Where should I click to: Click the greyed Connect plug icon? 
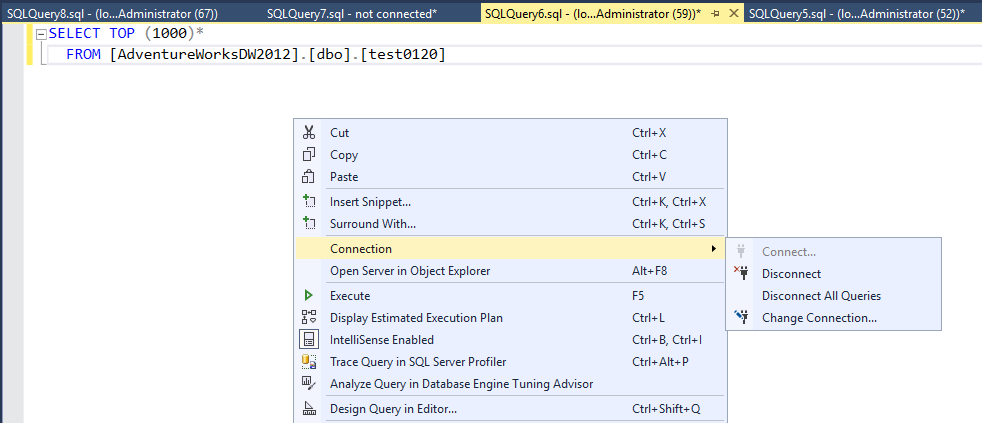pos(742,251)
